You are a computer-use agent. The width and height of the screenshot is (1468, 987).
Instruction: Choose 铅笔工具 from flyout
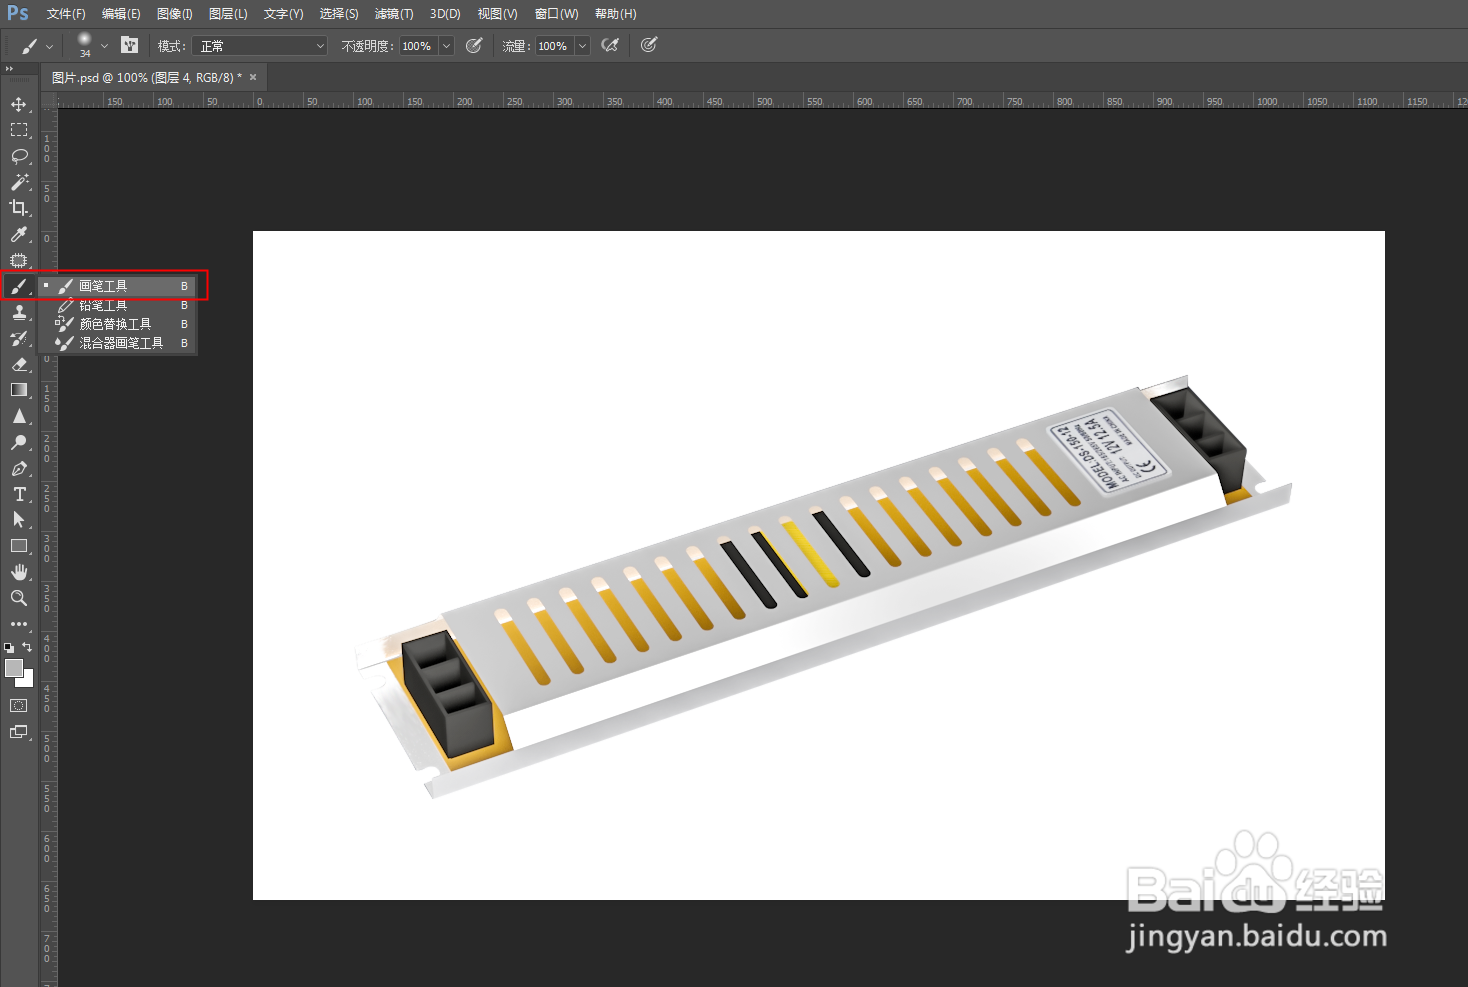pyautogui.click(x=117, y=305)
